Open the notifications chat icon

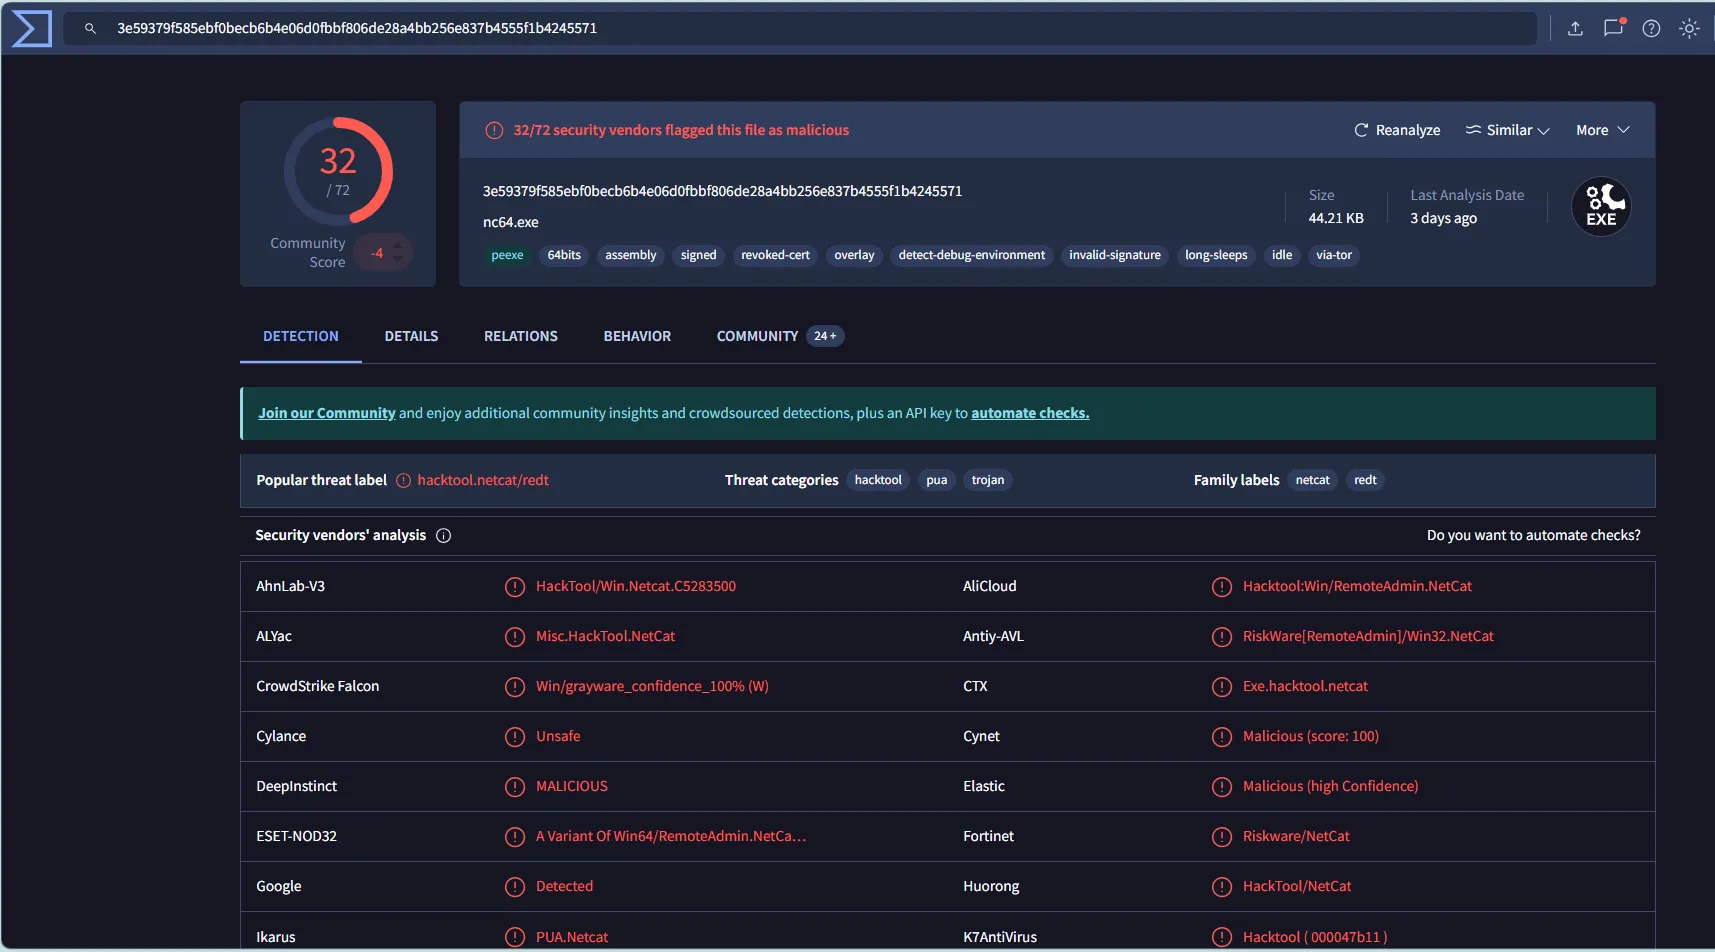pyautogui.click(x=1613, y=29)
